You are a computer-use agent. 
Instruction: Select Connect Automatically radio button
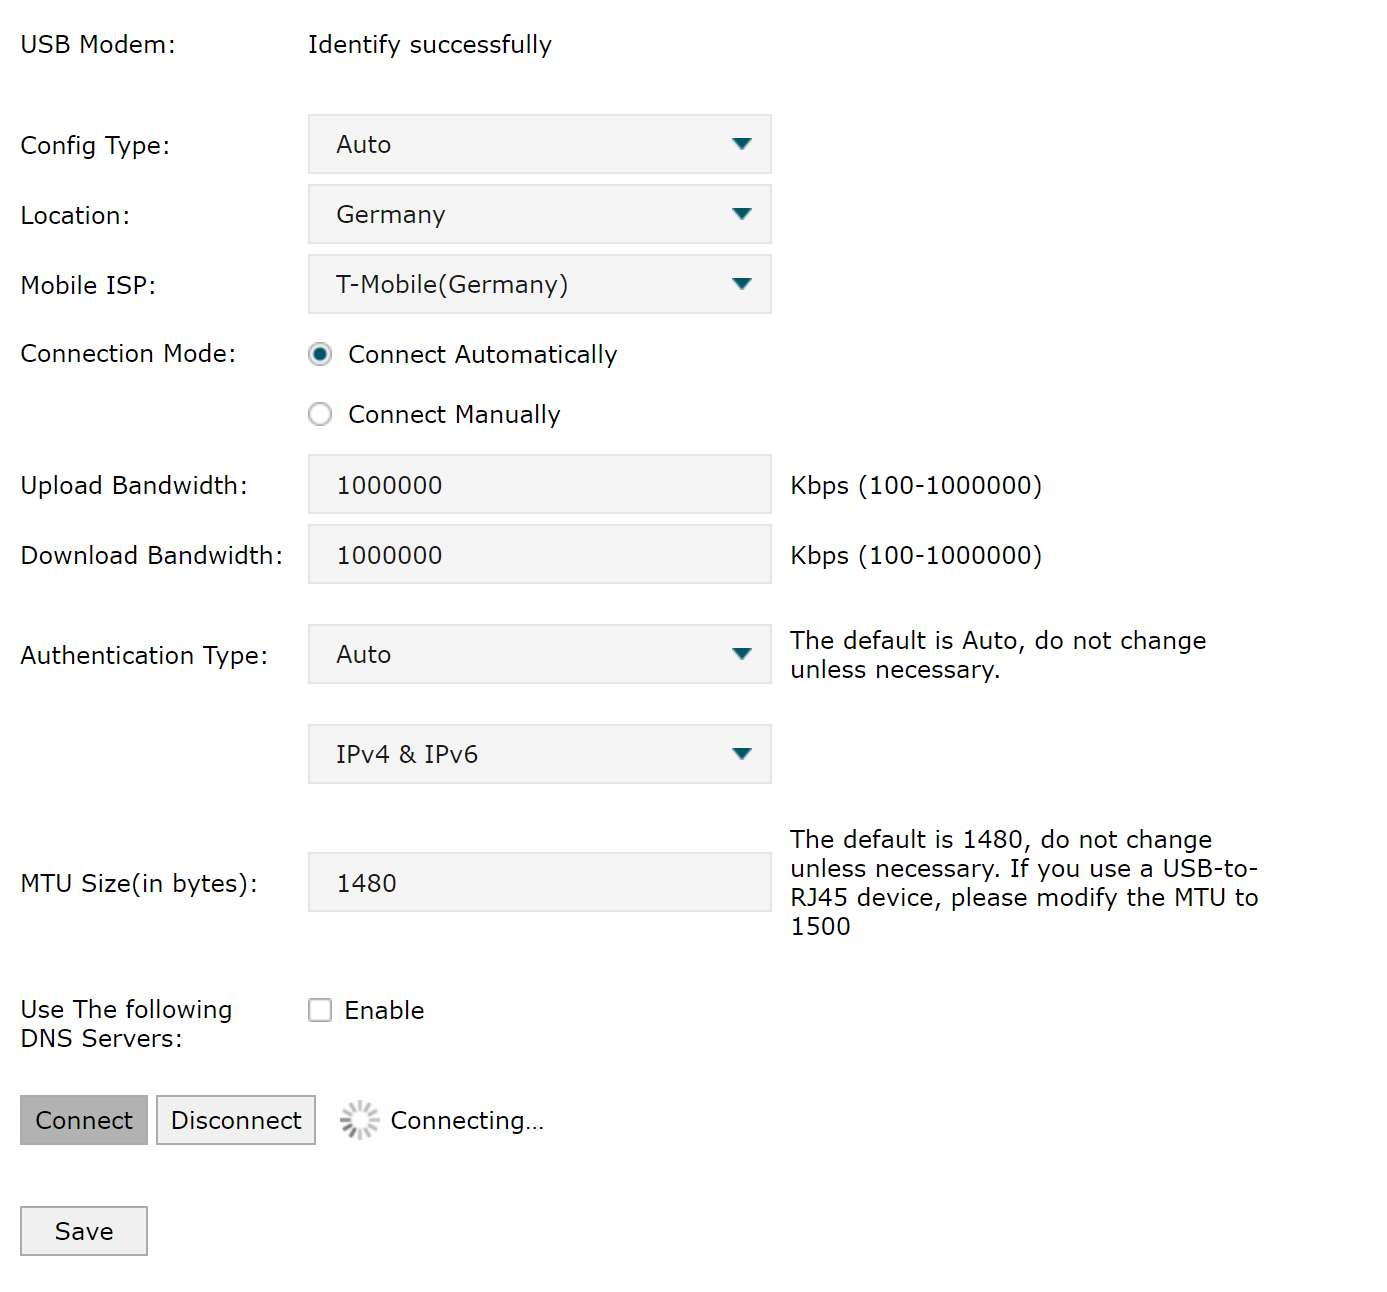tap(320, 355)
